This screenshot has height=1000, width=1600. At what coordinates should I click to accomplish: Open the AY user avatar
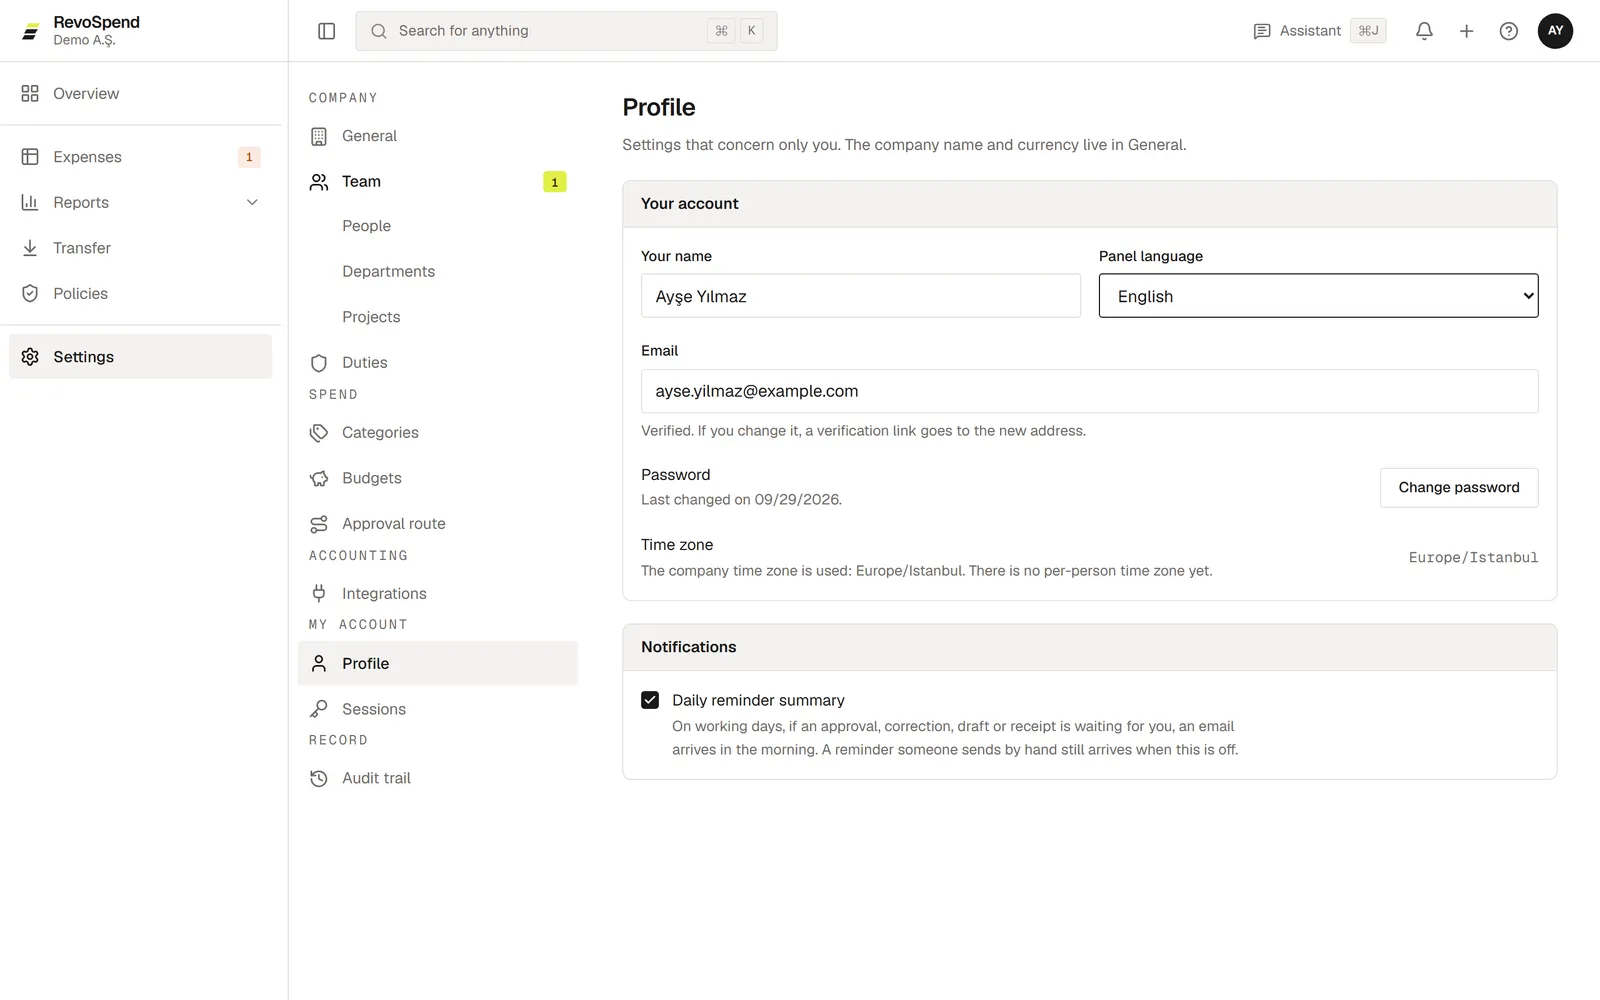pyautogui.click(x=1555, y=31)
